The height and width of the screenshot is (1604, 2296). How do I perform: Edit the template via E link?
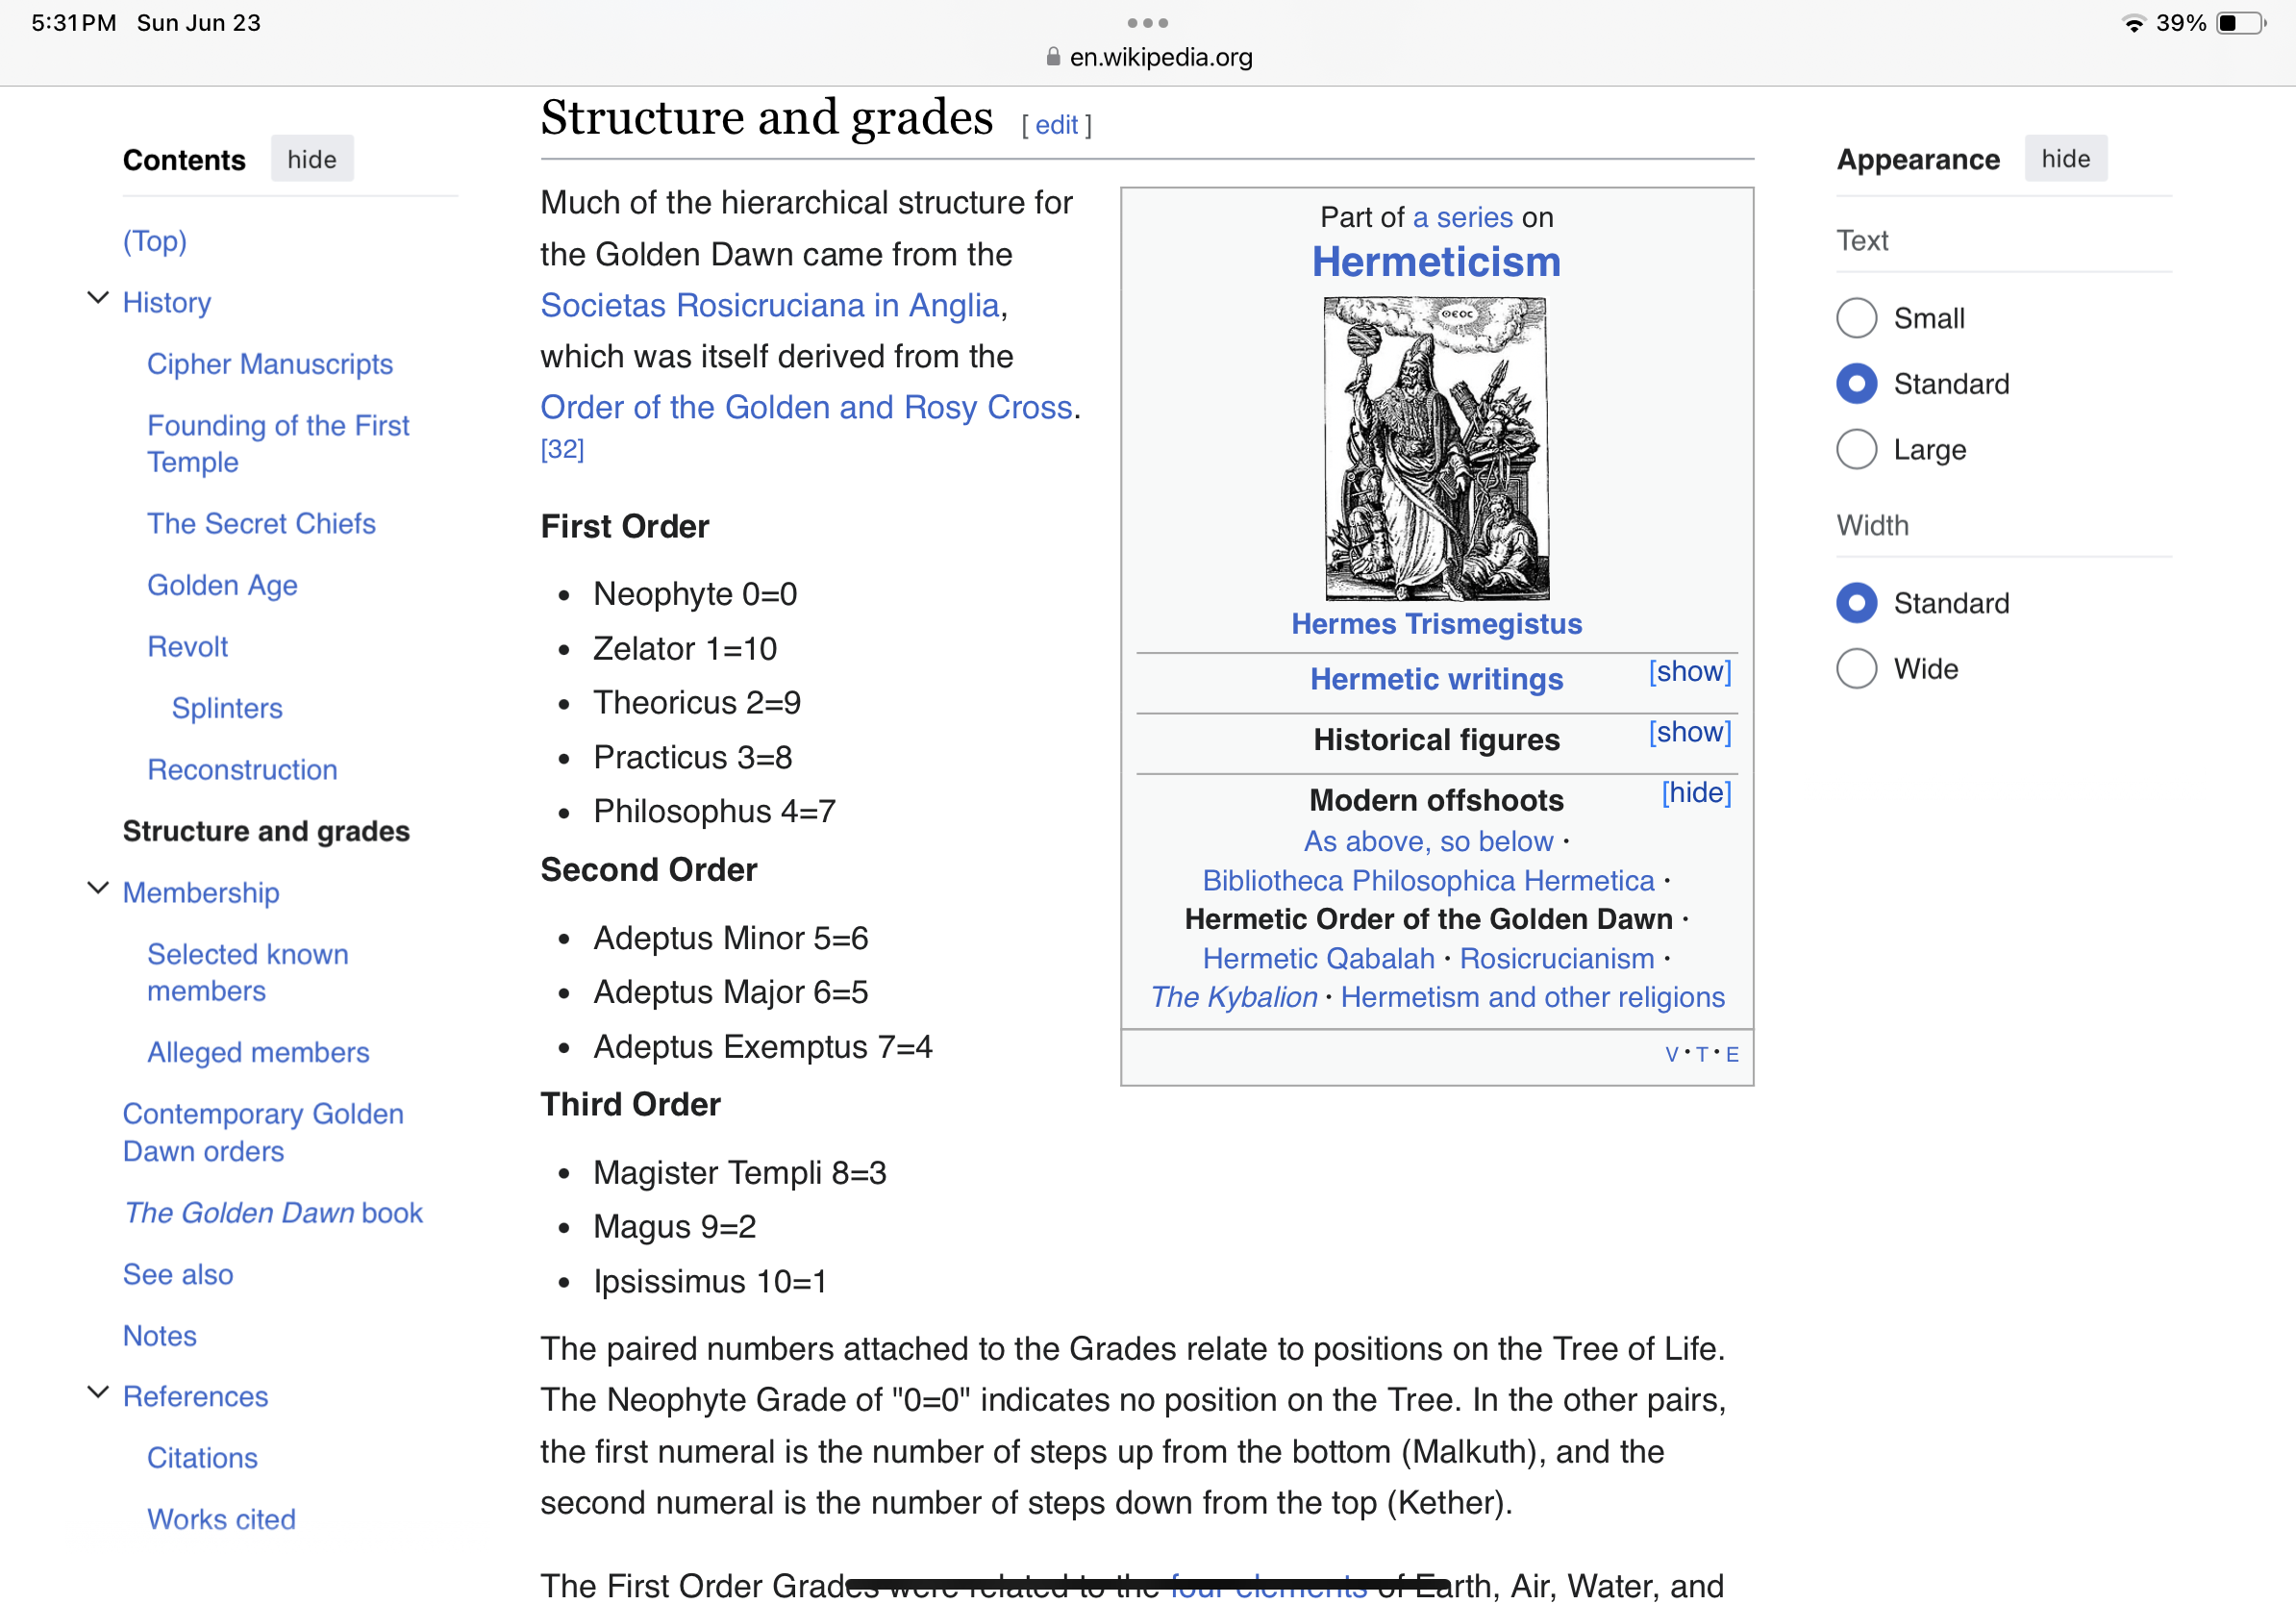[1732, 1055]
